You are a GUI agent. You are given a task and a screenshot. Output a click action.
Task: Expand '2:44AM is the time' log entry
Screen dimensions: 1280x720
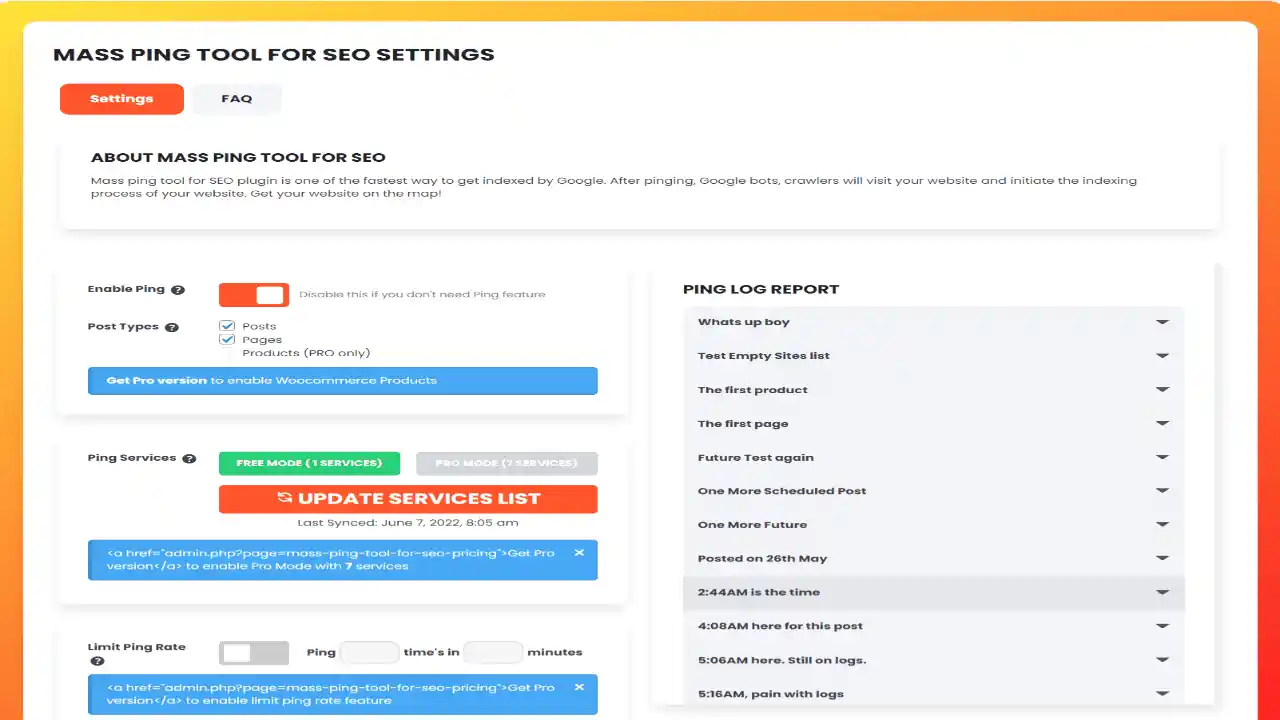[x=934, y=592]
